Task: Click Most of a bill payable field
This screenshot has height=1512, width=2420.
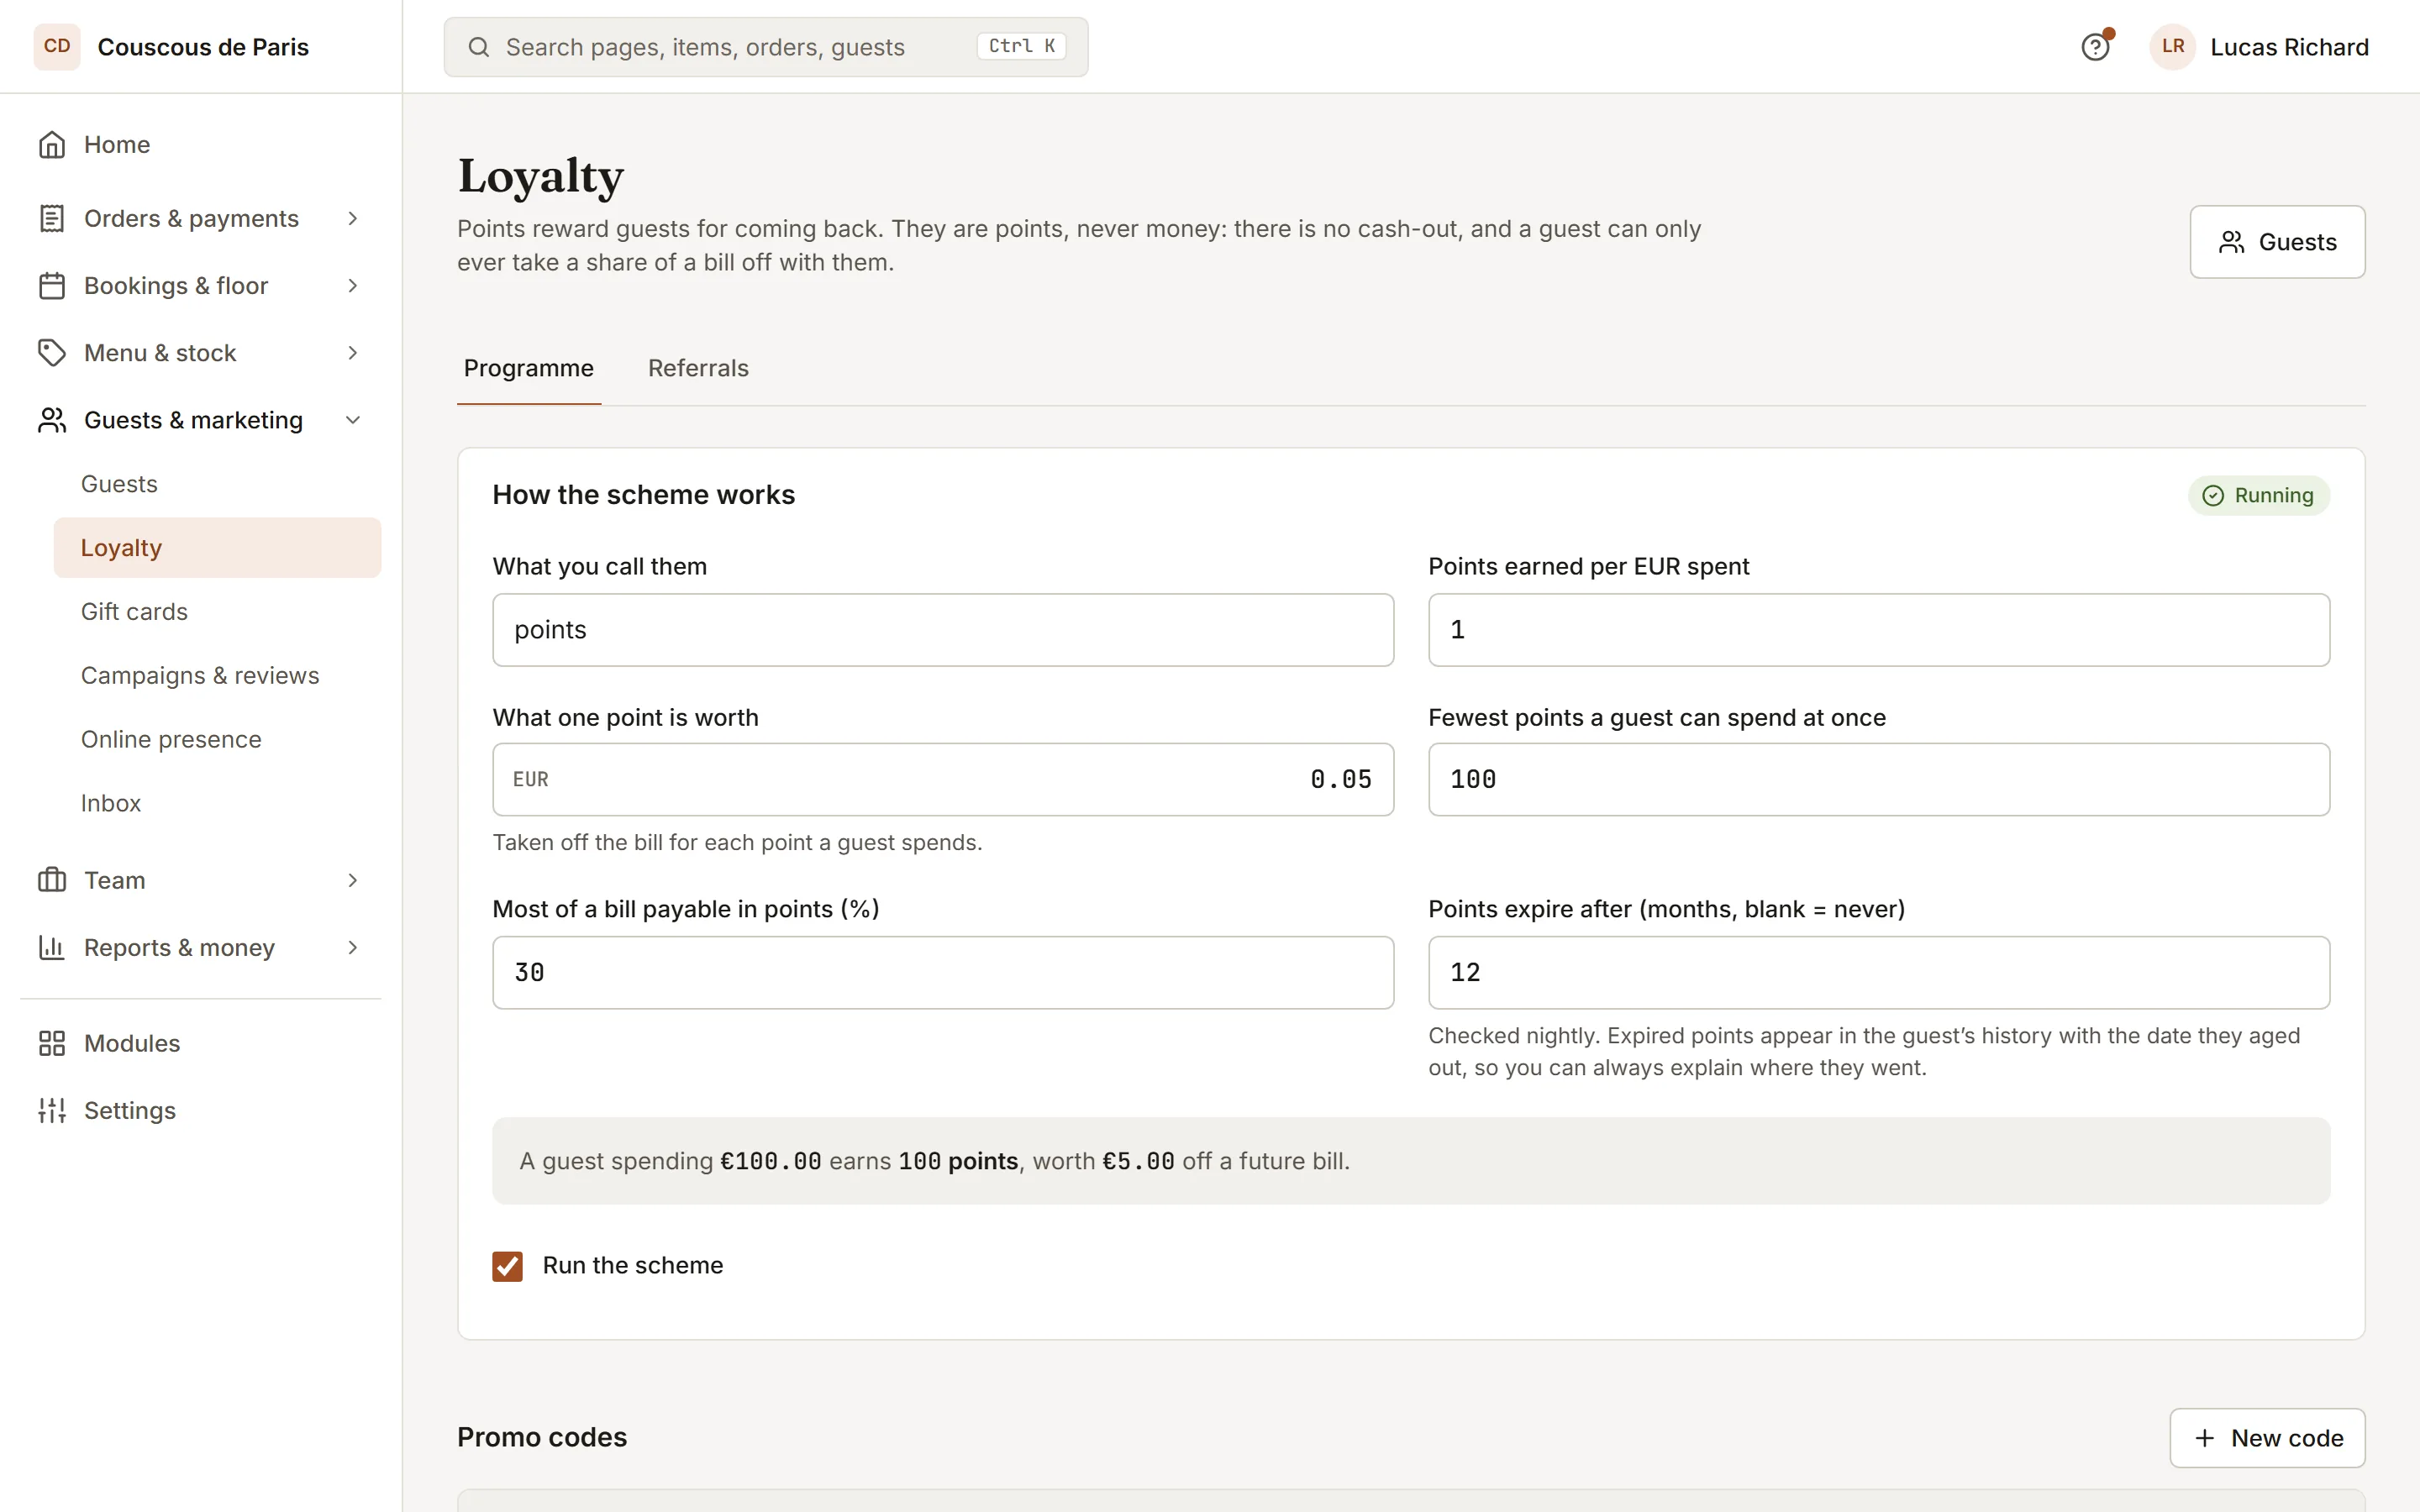Action: 943,972
